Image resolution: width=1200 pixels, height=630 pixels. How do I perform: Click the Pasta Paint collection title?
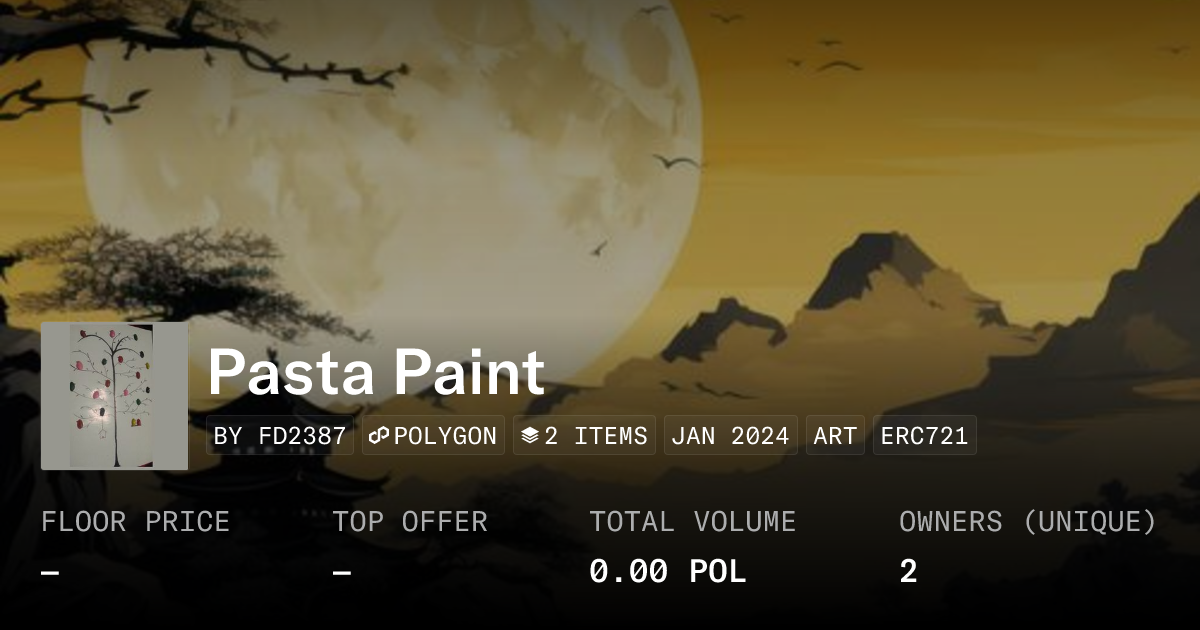coord(376,372)
